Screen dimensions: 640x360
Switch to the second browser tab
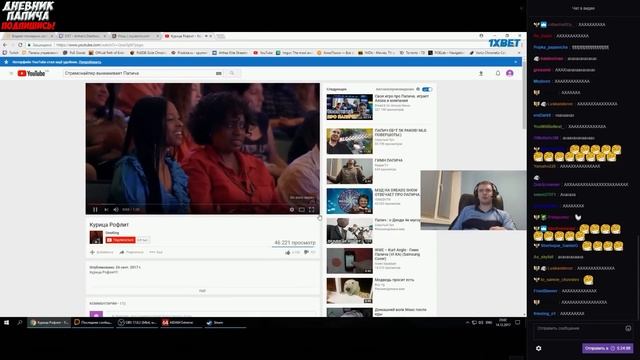82,36
